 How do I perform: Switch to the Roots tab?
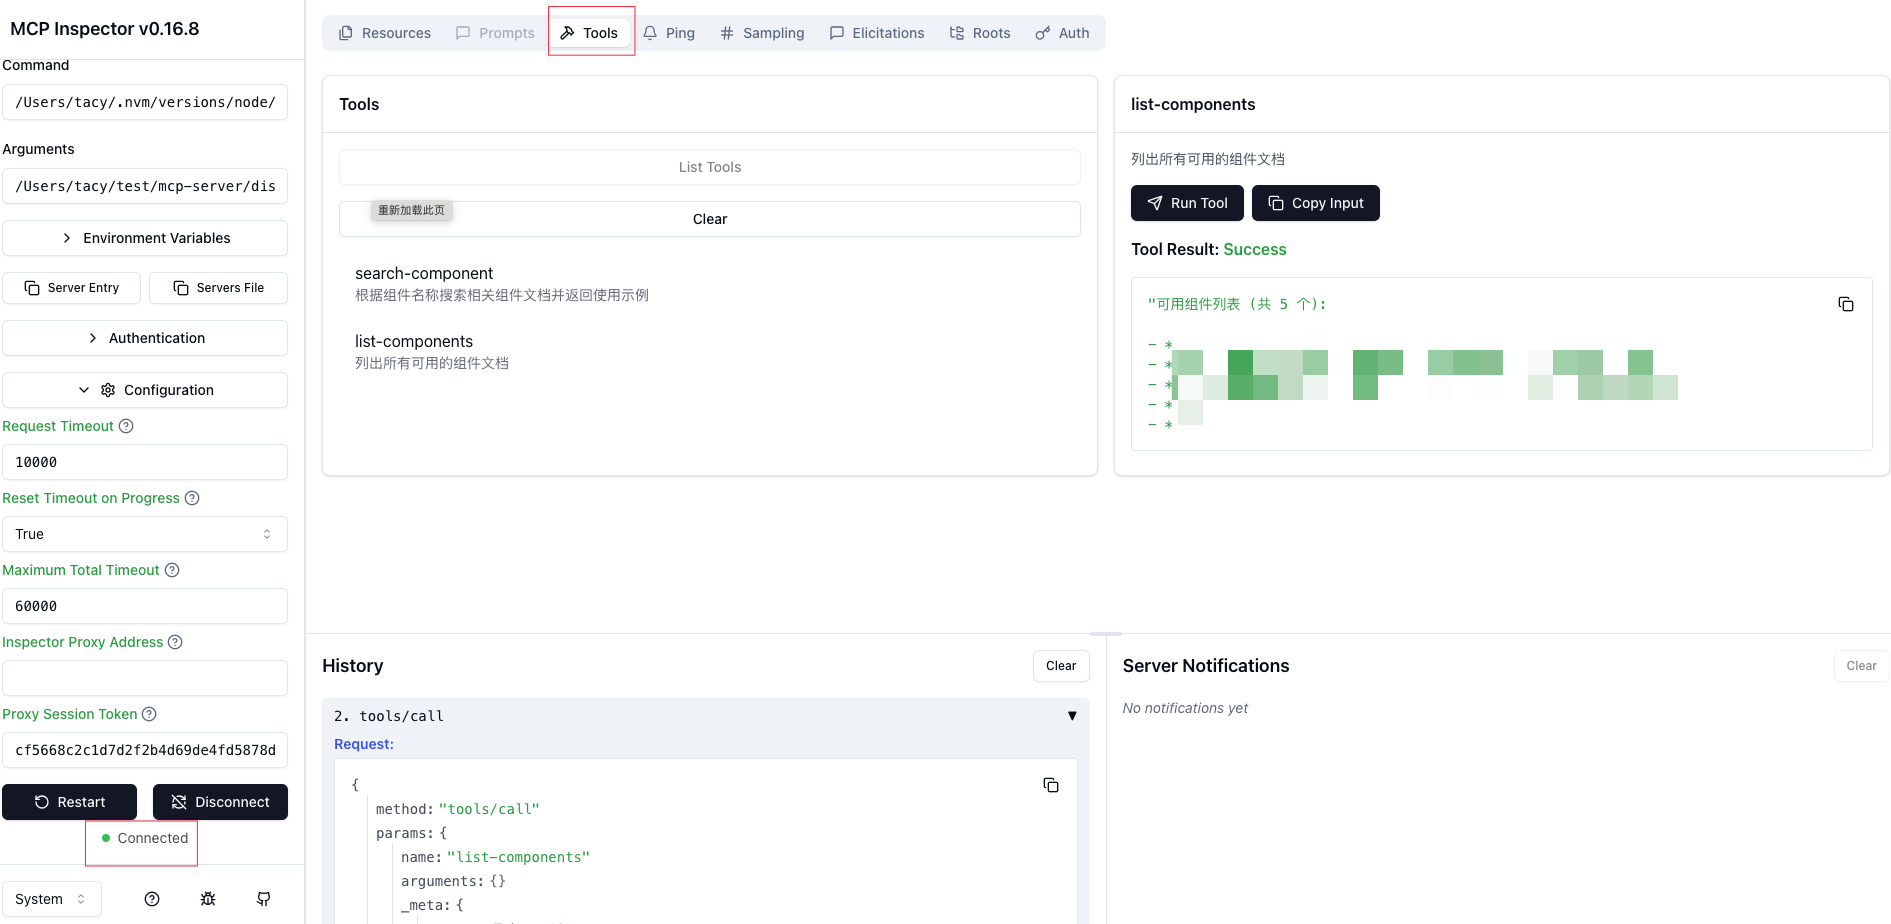[980, 33]
